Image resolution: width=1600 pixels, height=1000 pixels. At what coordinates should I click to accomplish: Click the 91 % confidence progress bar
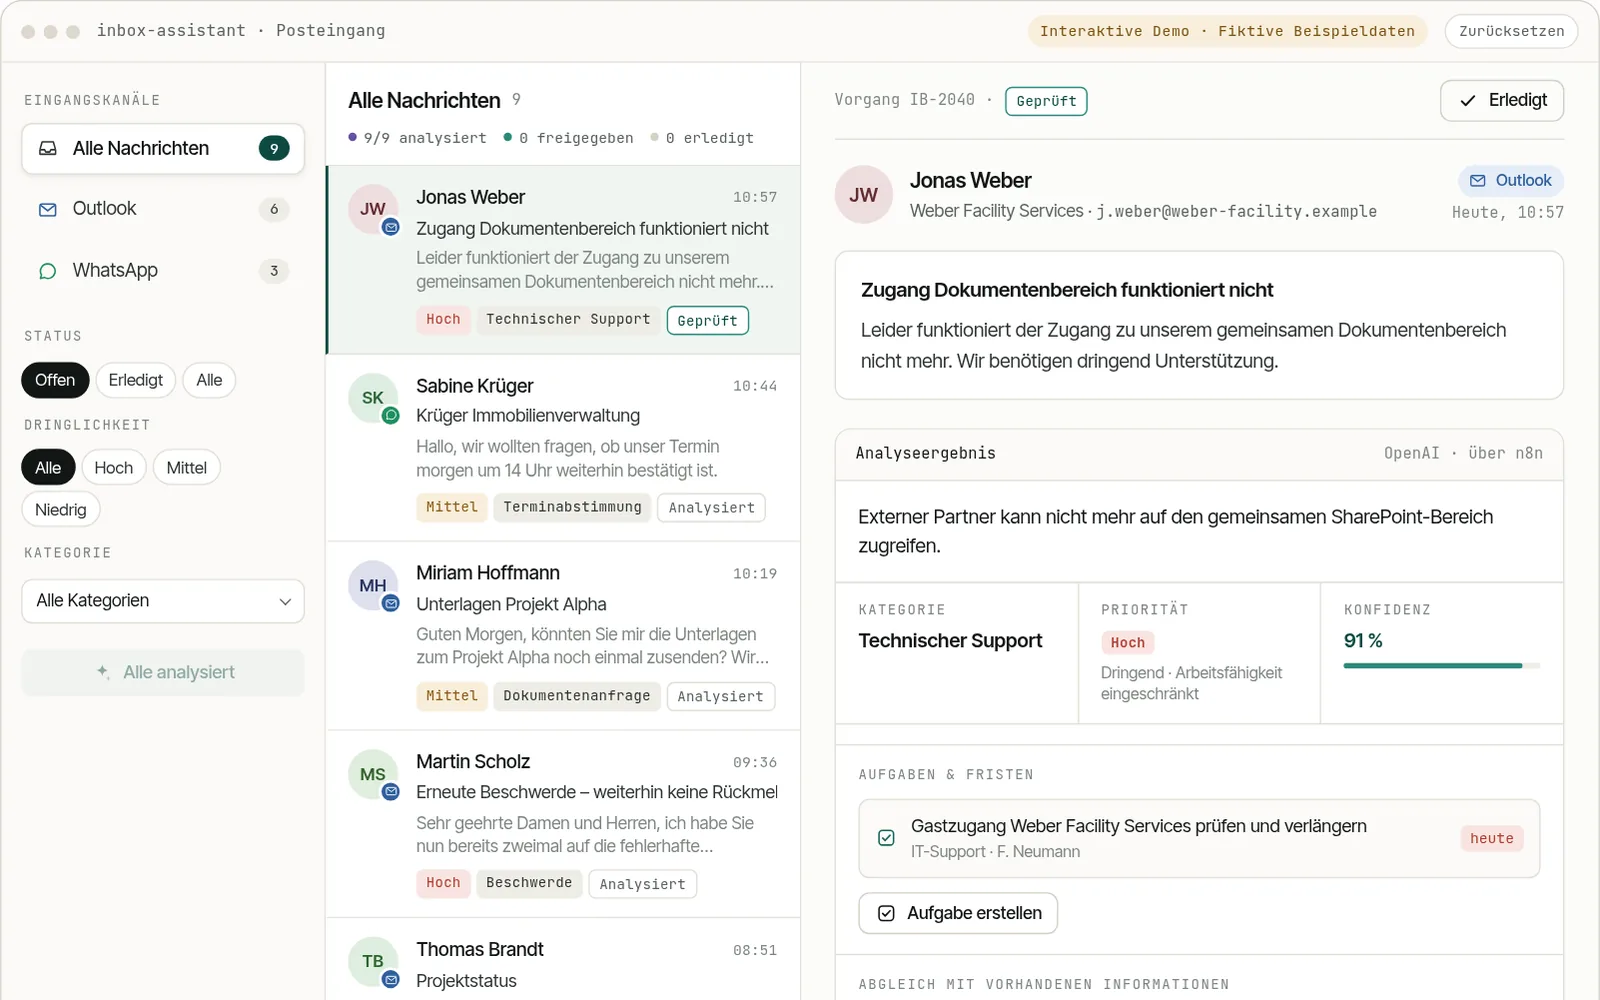[x=1442, y=666]
